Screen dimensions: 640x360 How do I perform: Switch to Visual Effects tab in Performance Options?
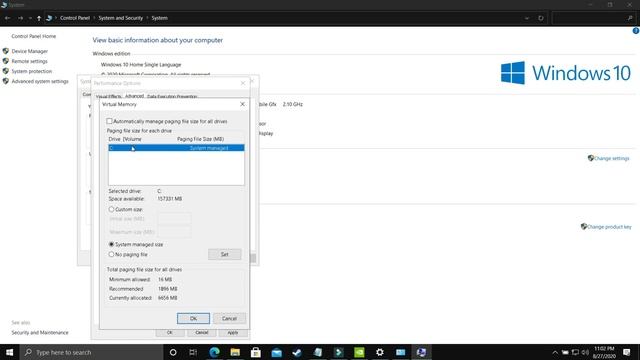[109, 96]
